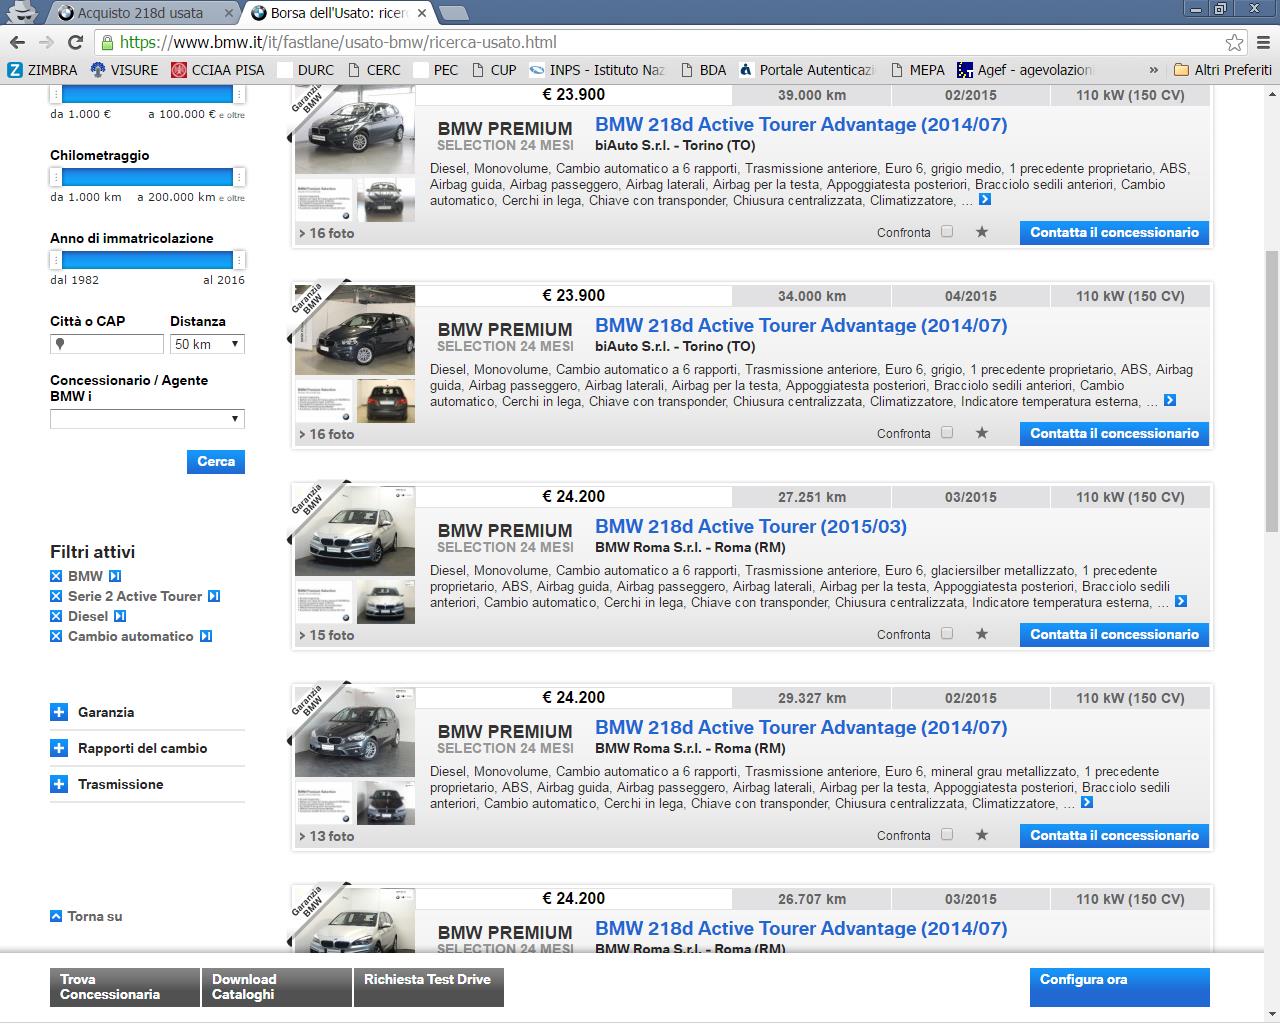The width and height of the screenshot is (1280, 1024).
Task: Open the Distanza 50 km dropdown
Action: point(207,344)
